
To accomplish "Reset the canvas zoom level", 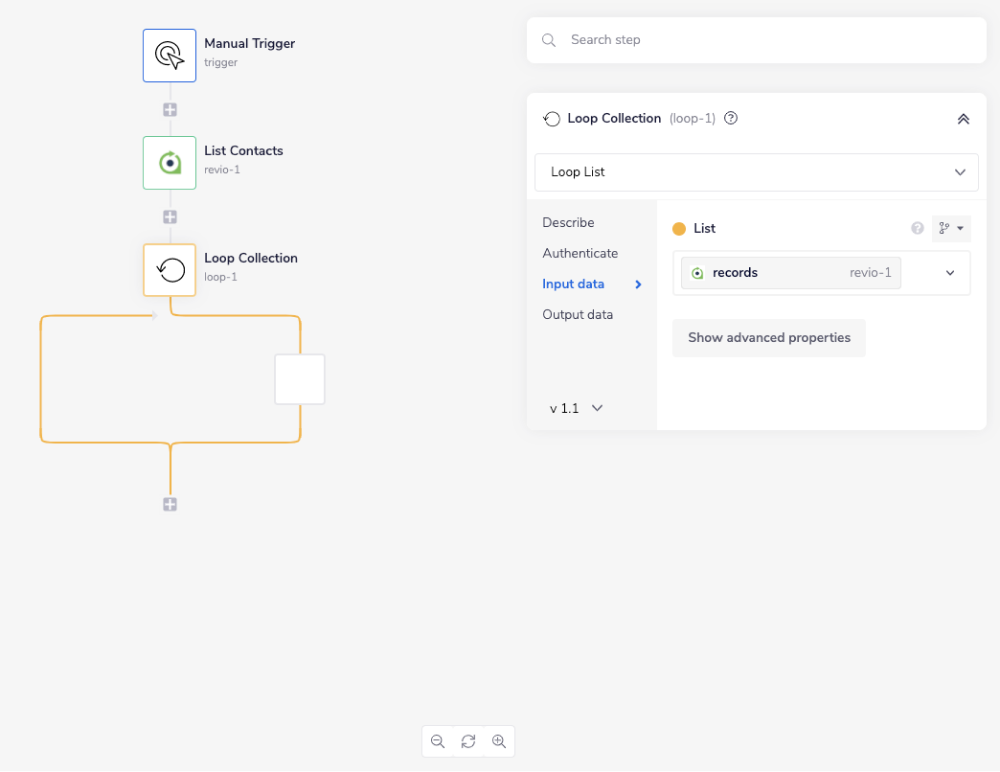I will point(468,741).
